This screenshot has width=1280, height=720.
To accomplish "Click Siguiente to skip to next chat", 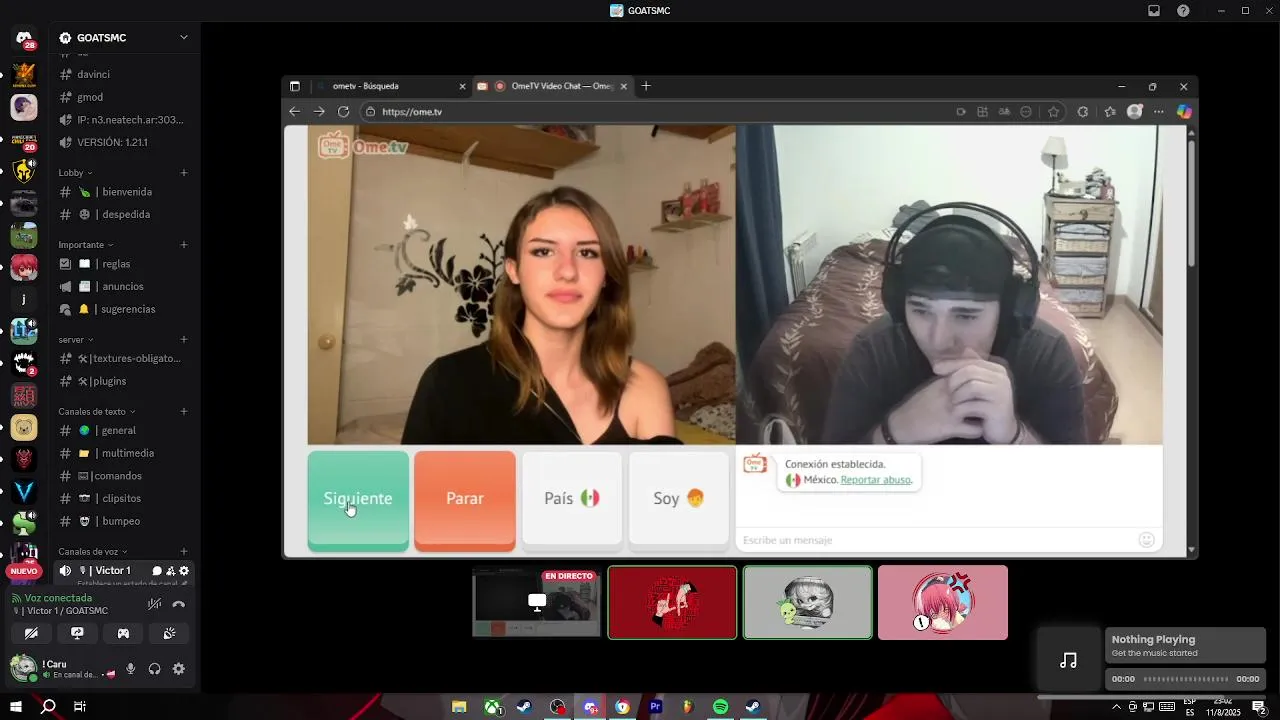I will coord(358,499).
